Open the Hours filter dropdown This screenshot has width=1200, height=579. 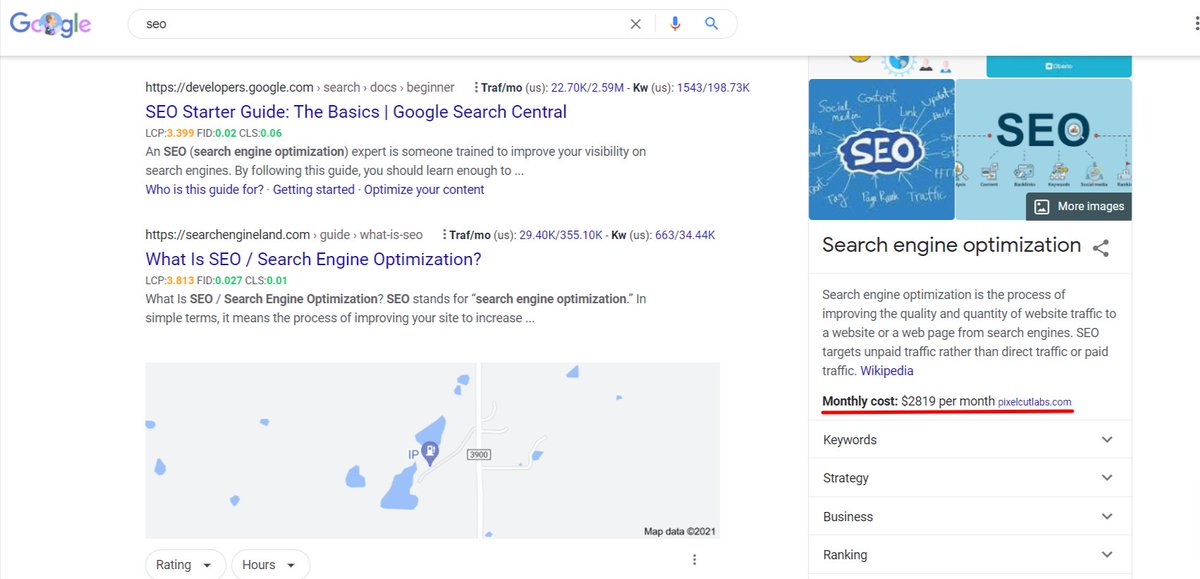(x=269, y=564)
